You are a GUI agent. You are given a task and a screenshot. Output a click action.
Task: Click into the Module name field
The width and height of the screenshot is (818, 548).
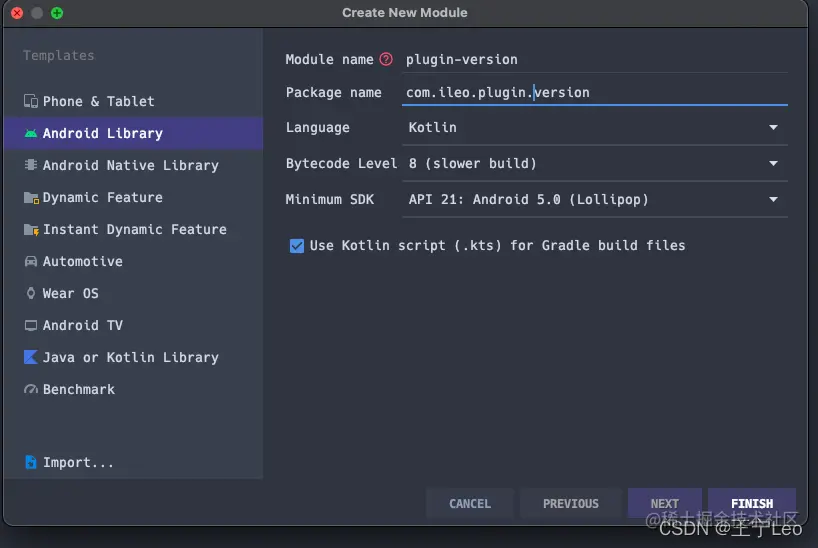594,59
